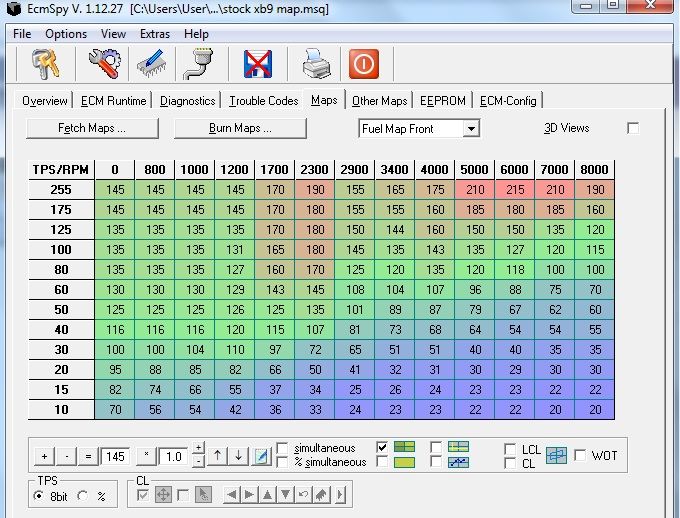
Task: Tick the simultaneous checkbox
Action: coord(282,448)
